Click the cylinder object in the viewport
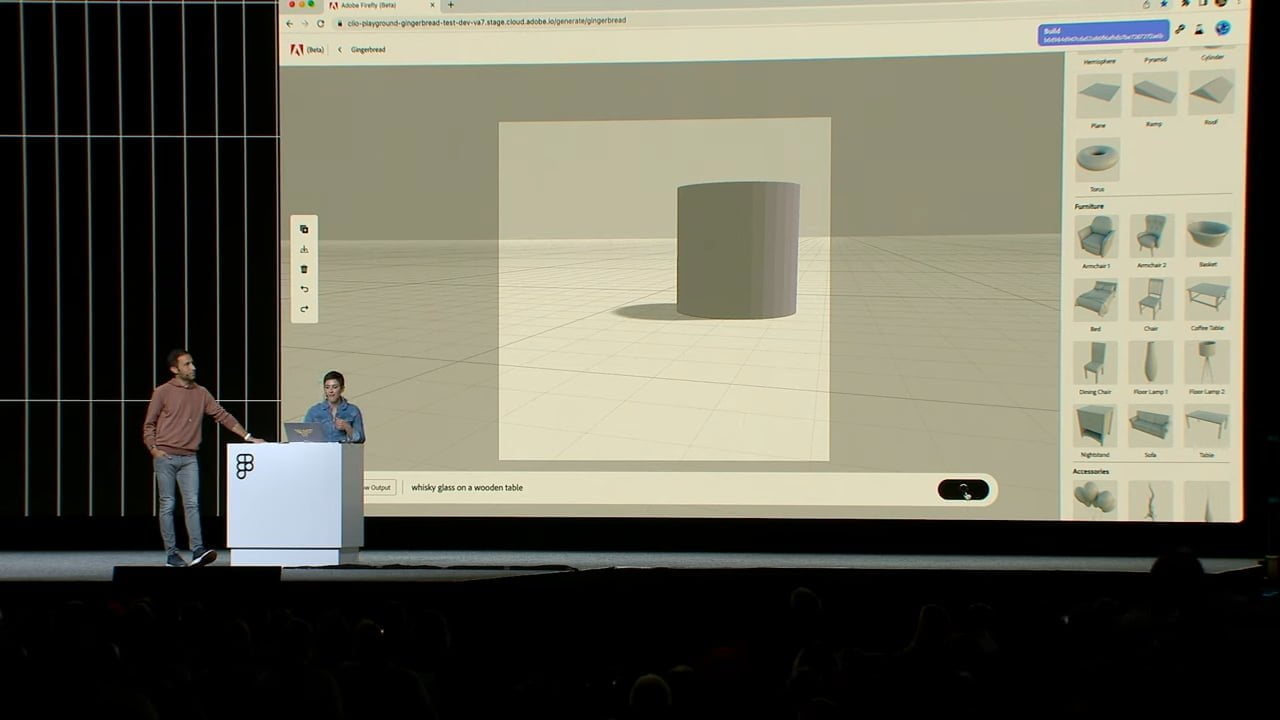Viewport: 1280px width, 720px height. 738,250
